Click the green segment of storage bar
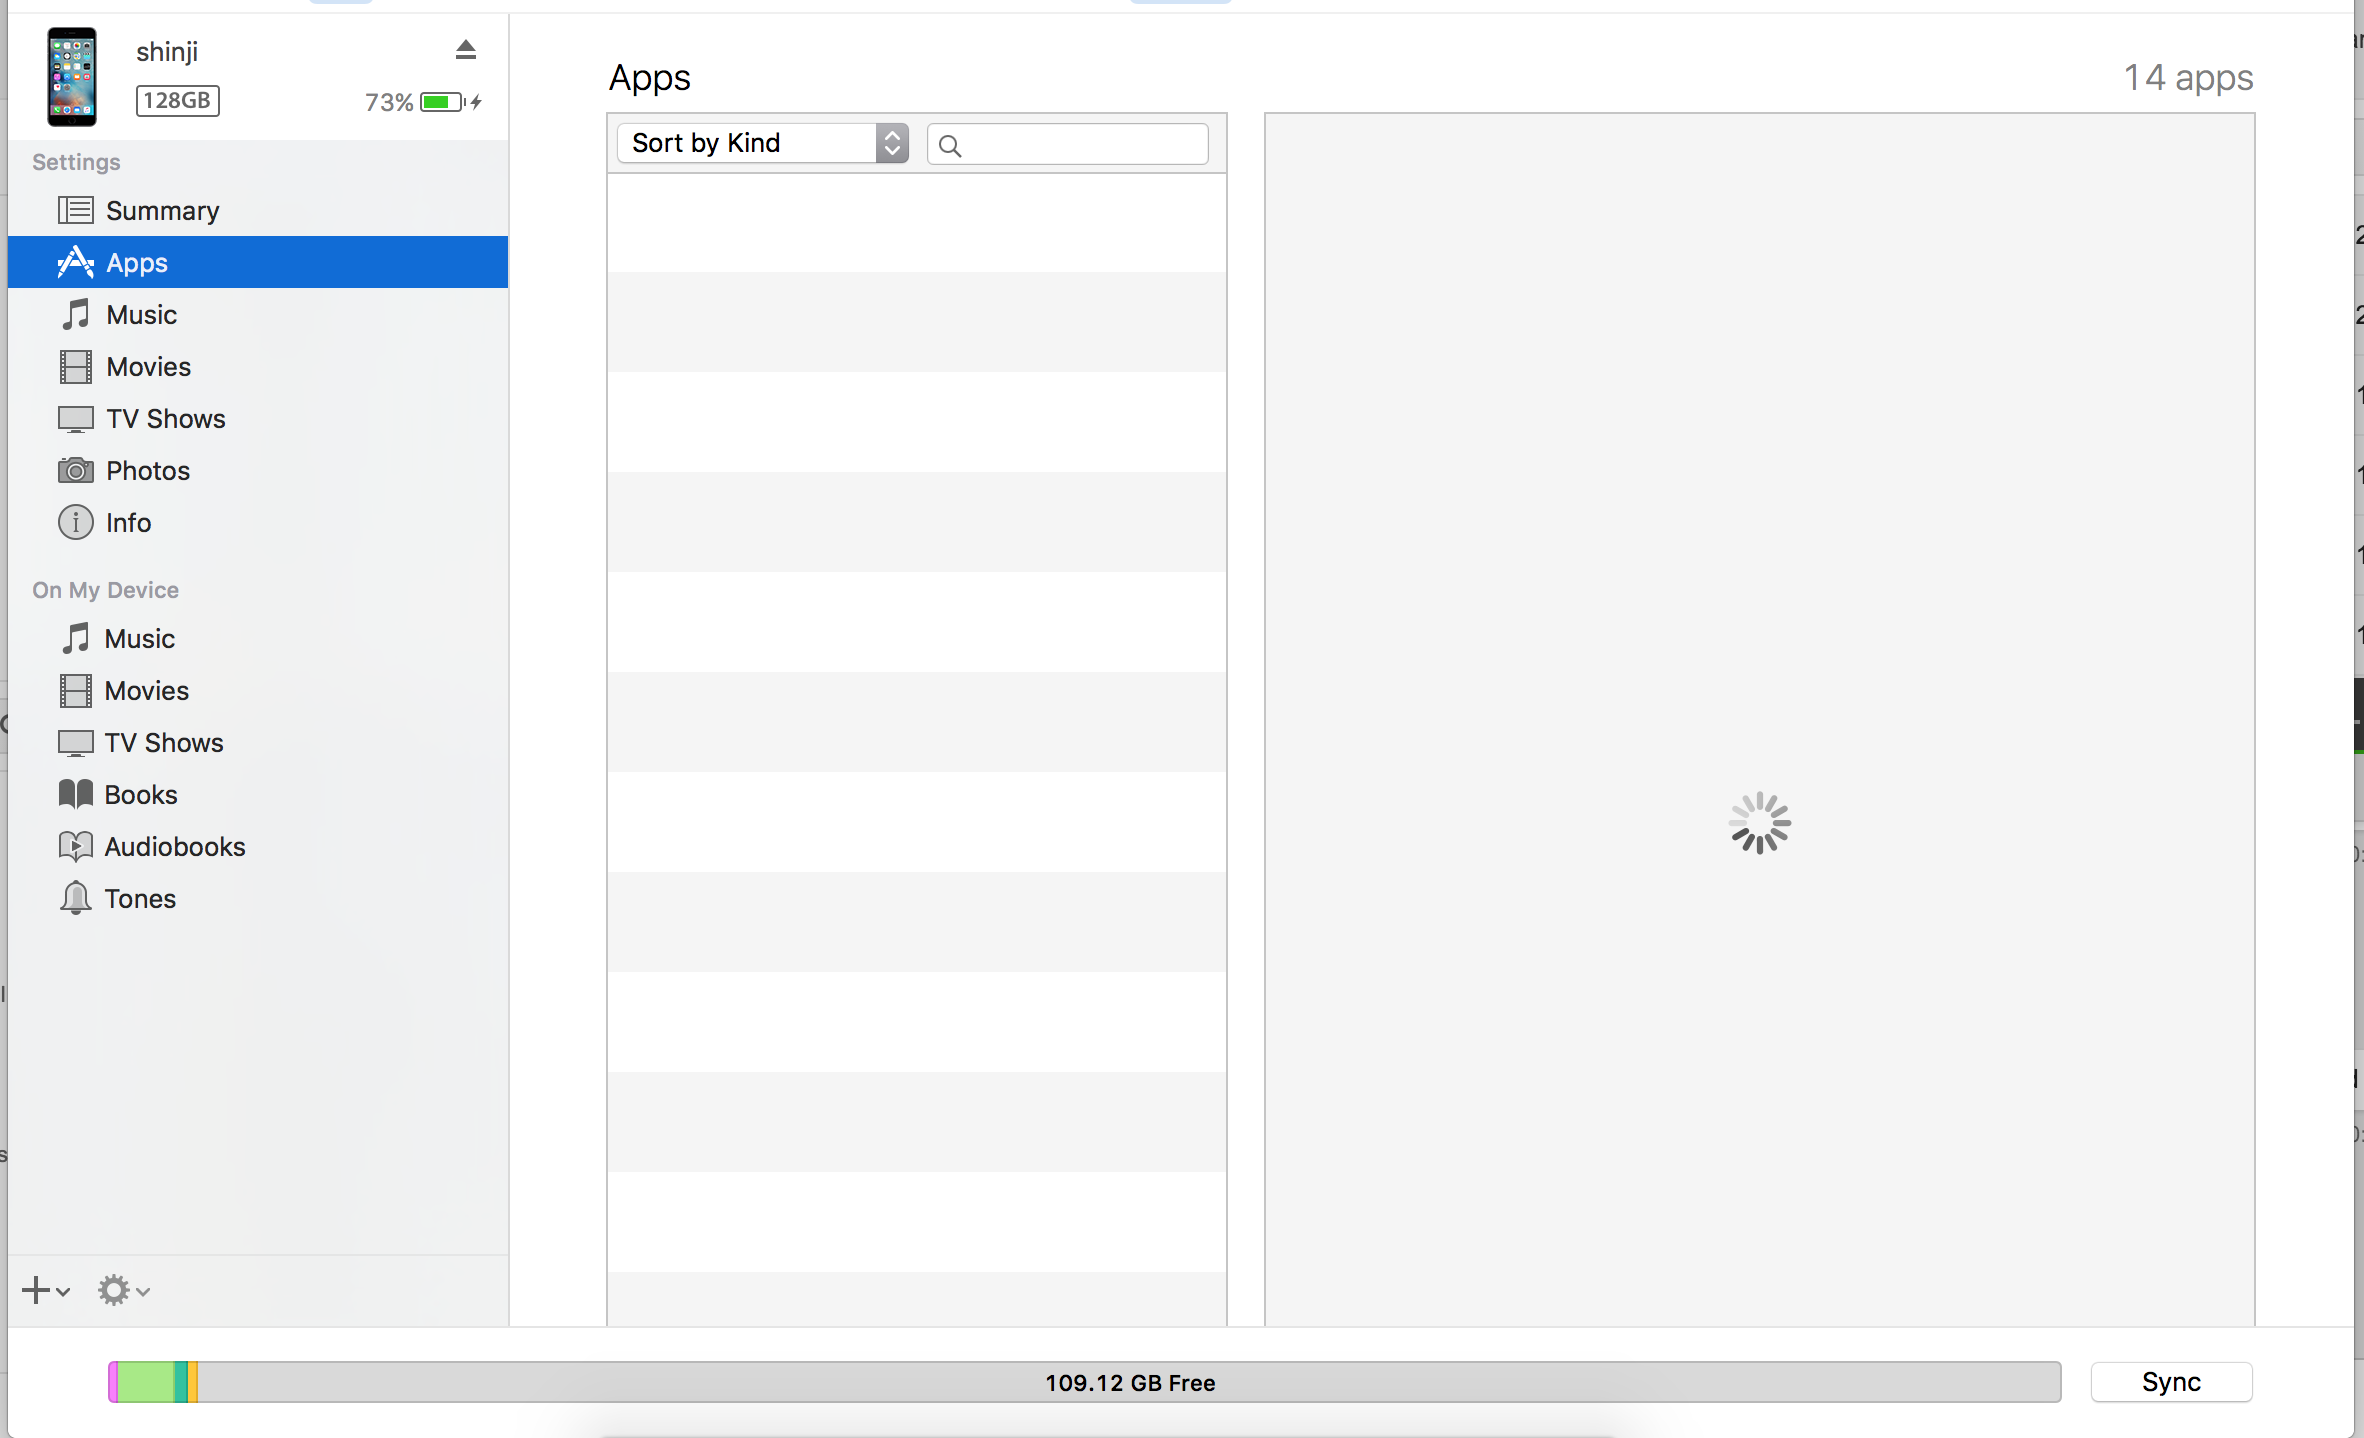Screen dimensions: 2364x1438 tap(146, 1382)
